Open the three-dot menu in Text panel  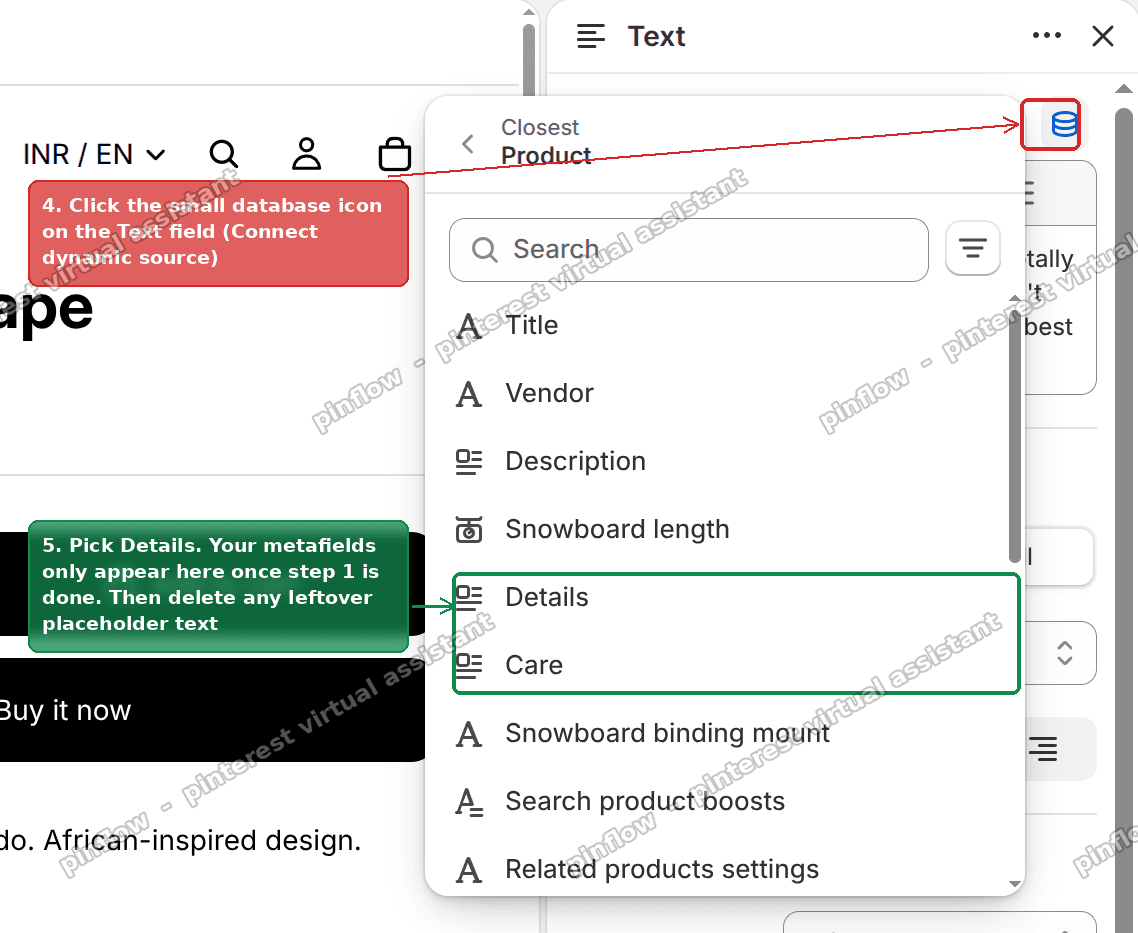click(1047, 35)
